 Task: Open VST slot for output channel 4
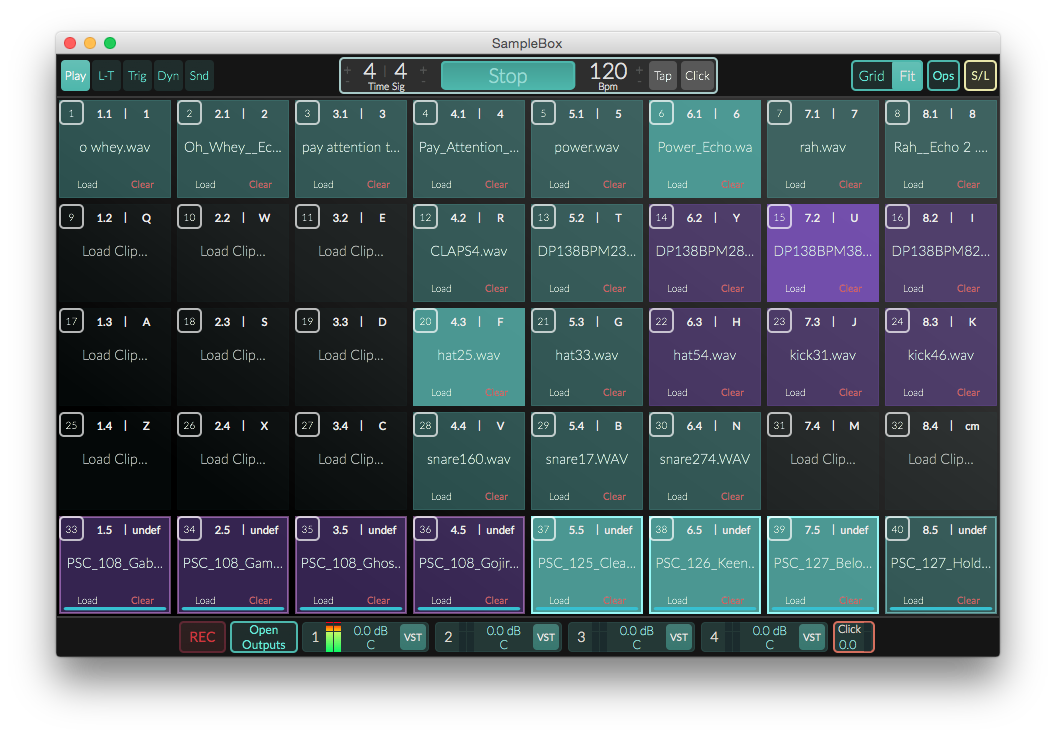click(812, 637)
